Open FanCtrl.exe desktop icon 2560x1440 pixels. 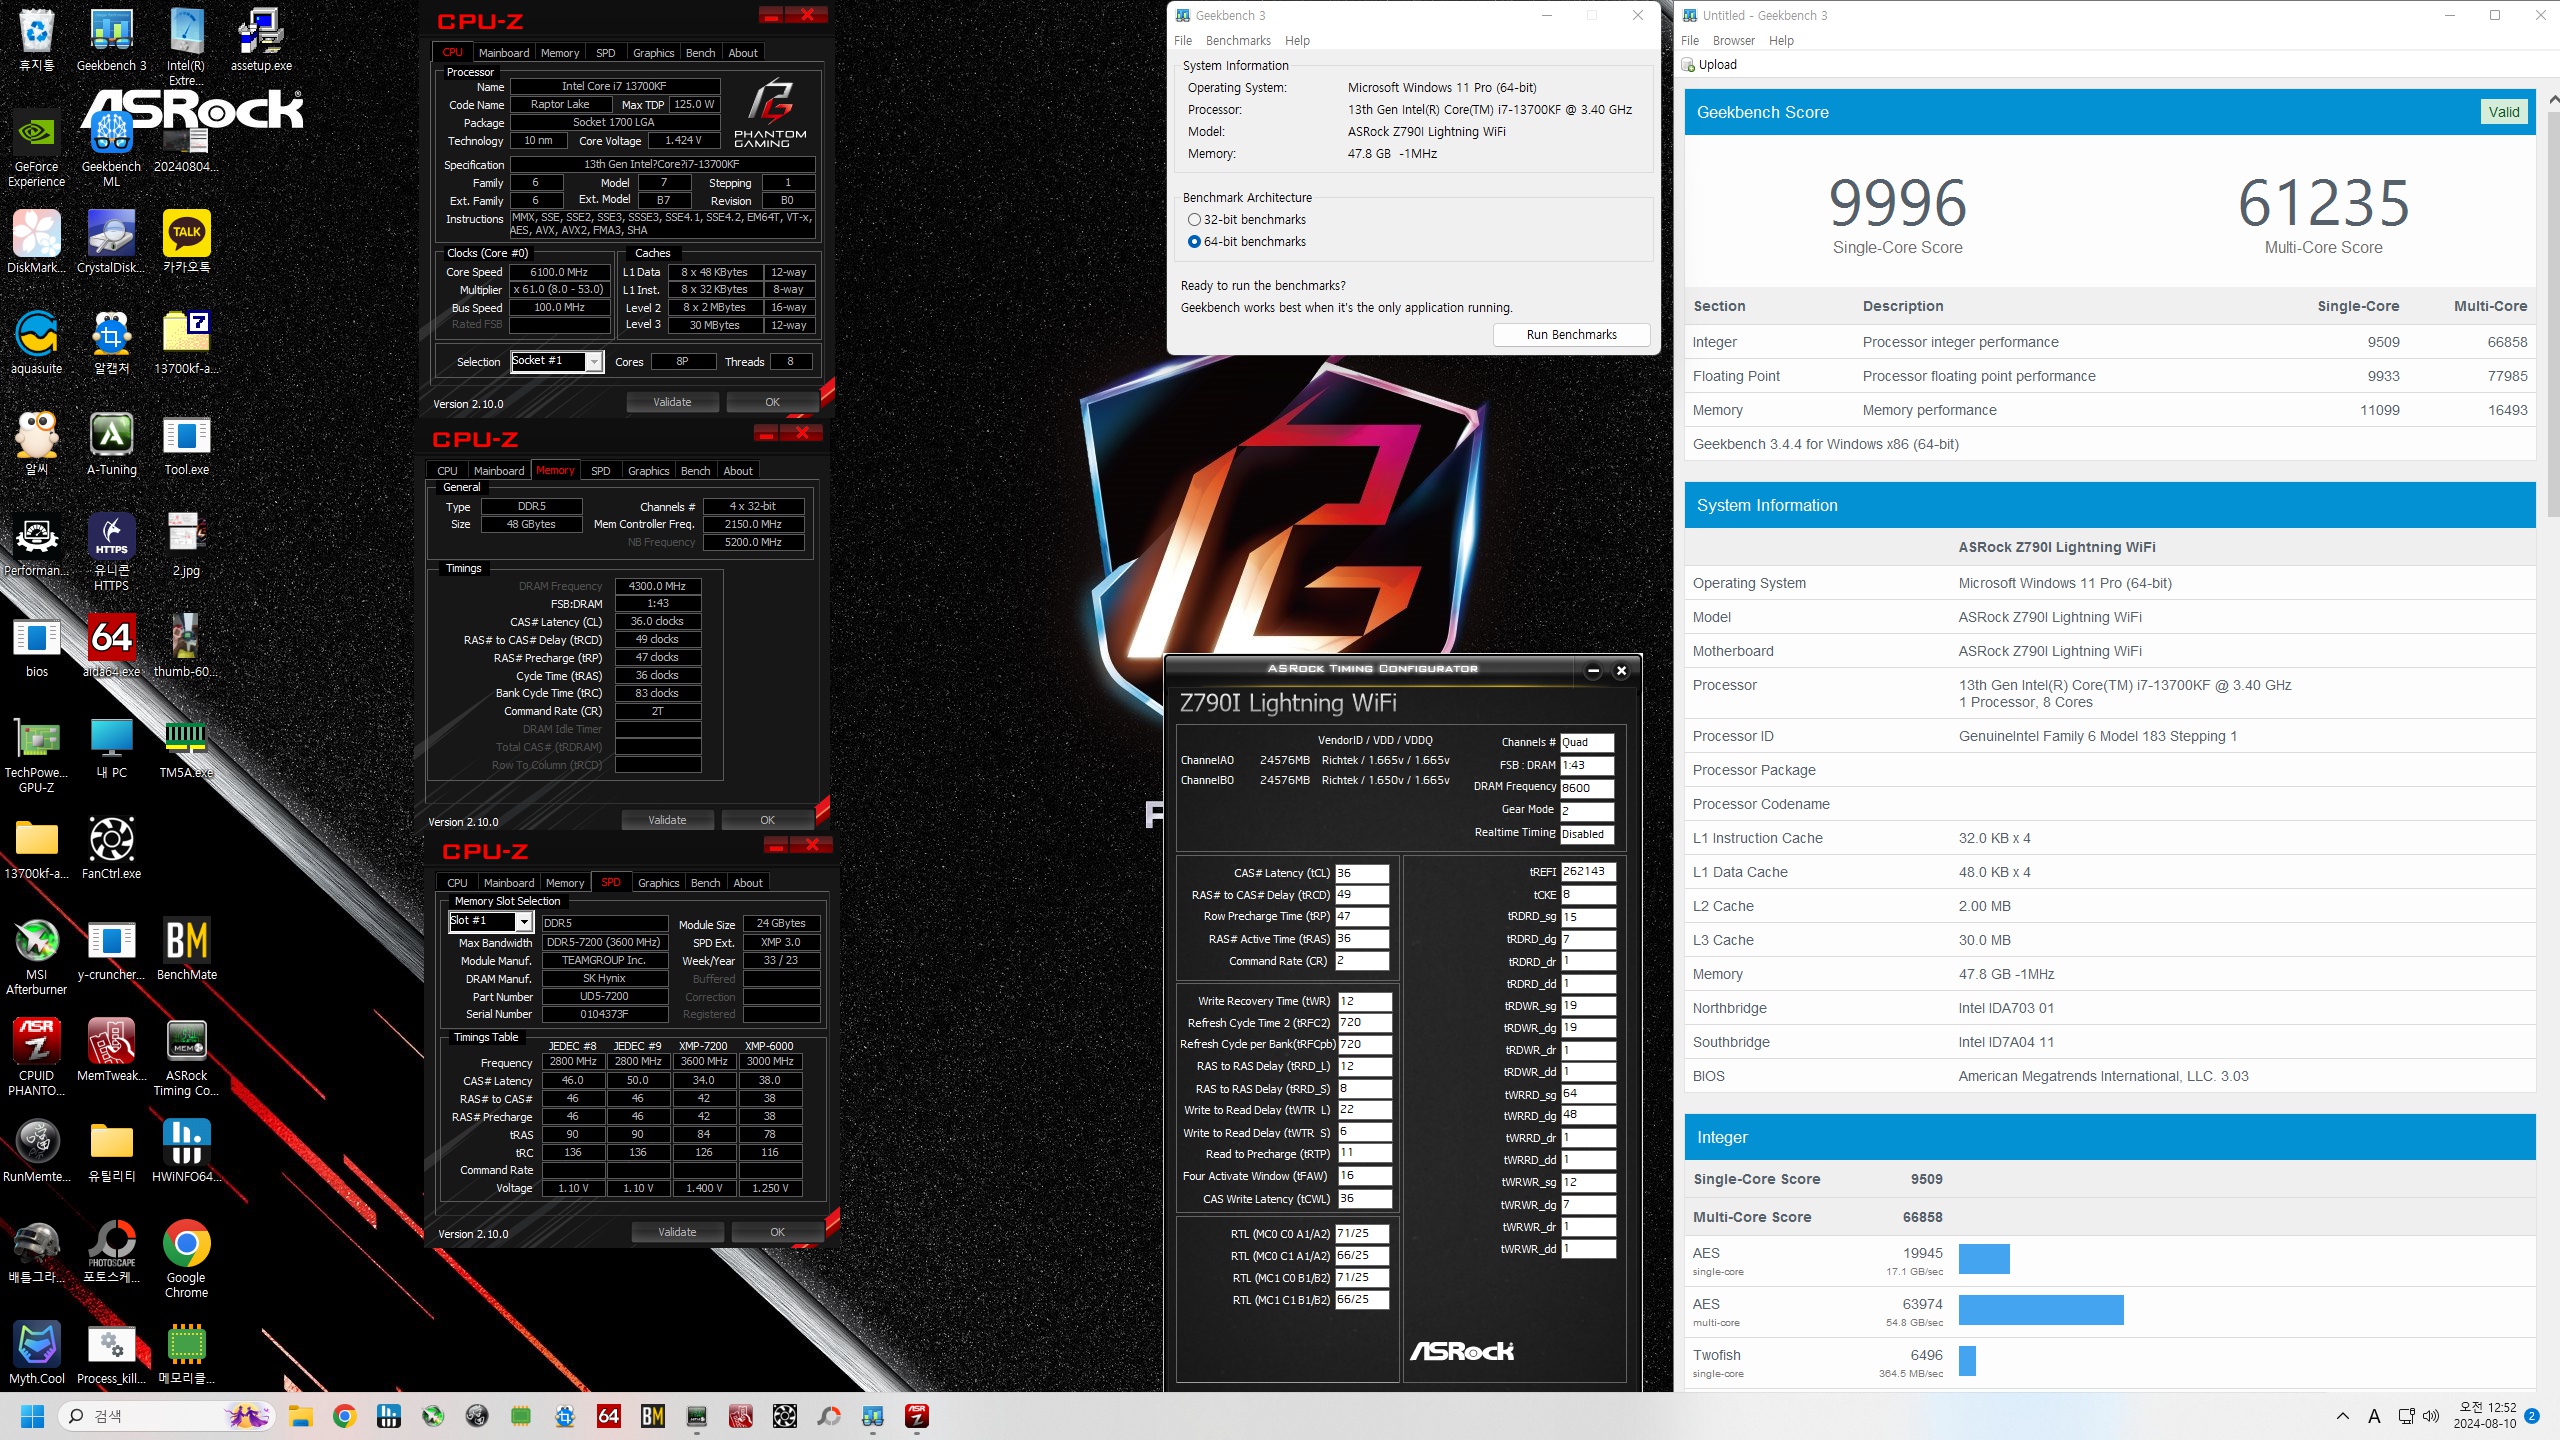[x=111, y=849]
